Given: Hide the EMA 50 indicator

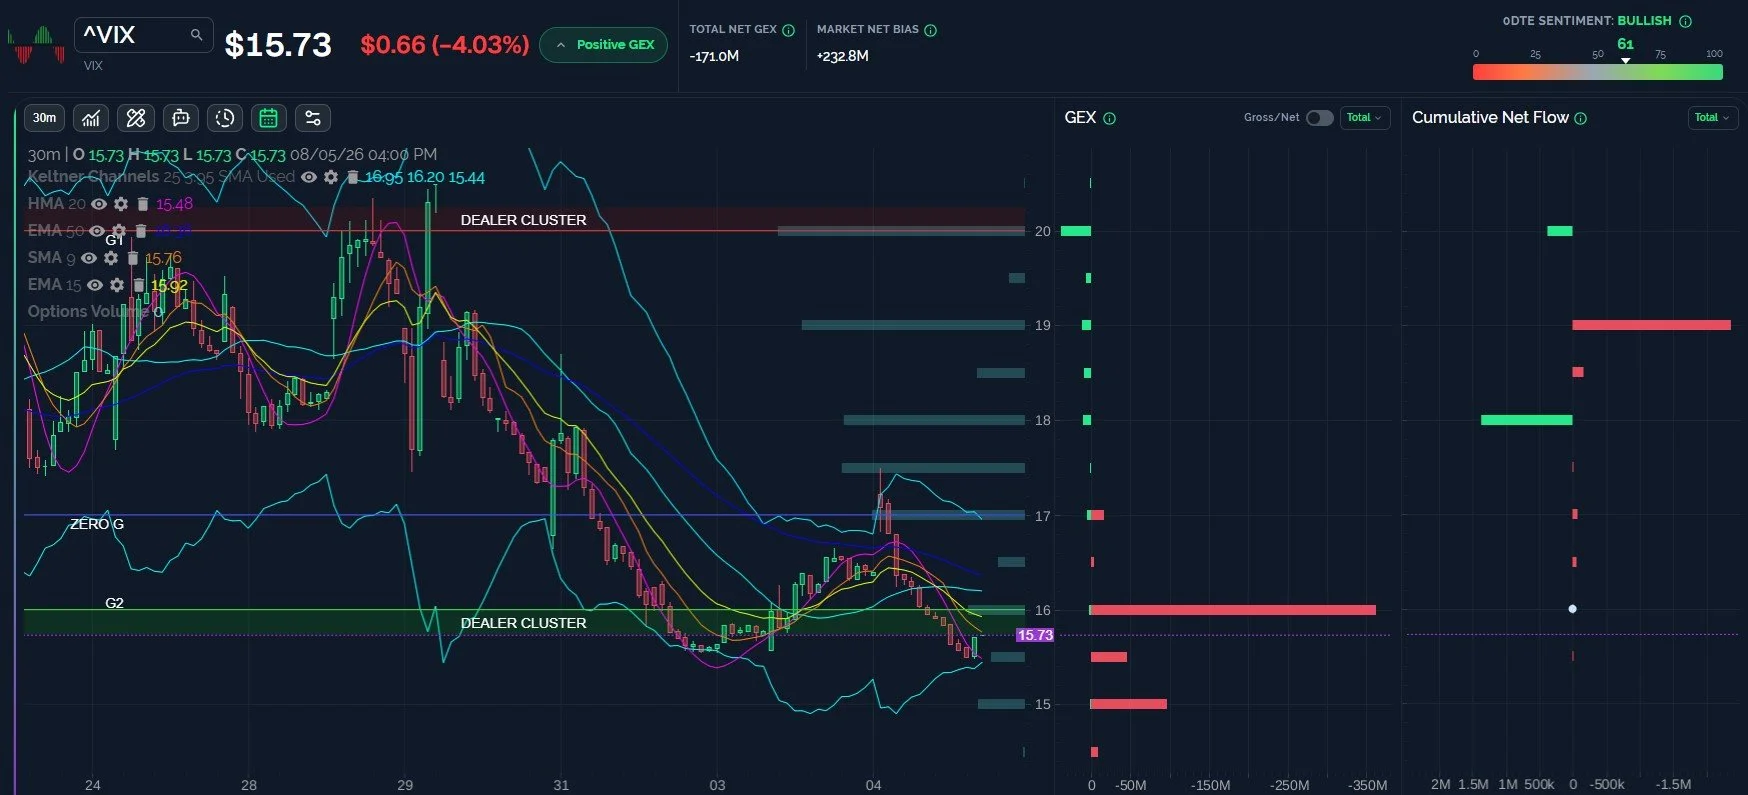Looking at the screenshot, I should 97,231.
